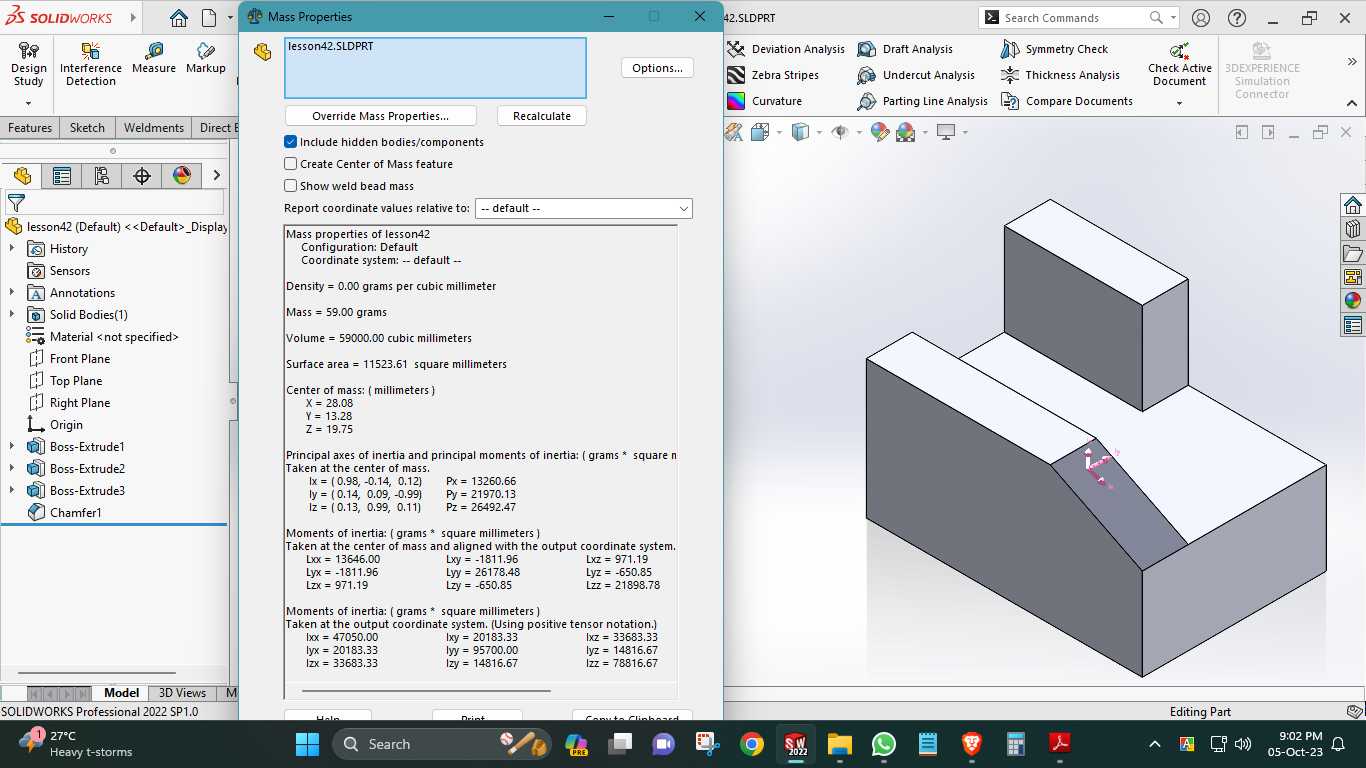Collapse the CommandManager ribbon
Screen dimensions: 1366x768
point(1352,103)
